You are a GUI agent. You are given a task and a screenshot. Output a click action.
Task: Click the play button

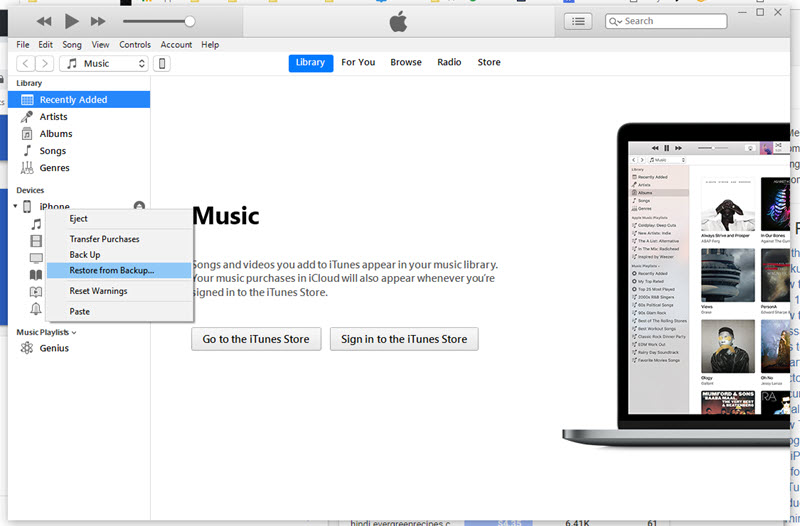coord(71,21)
